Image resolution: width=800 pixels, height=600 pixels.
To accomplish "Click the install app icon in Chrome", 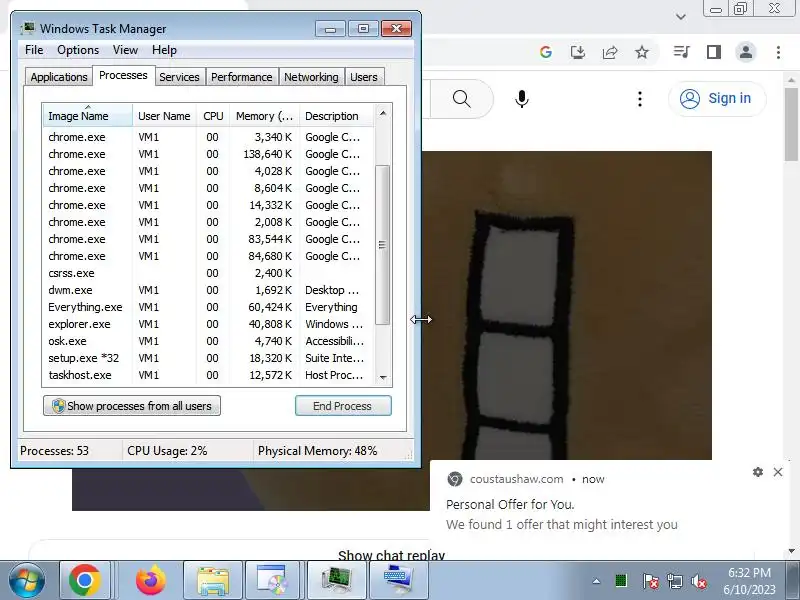I will (x=578, y=52).
